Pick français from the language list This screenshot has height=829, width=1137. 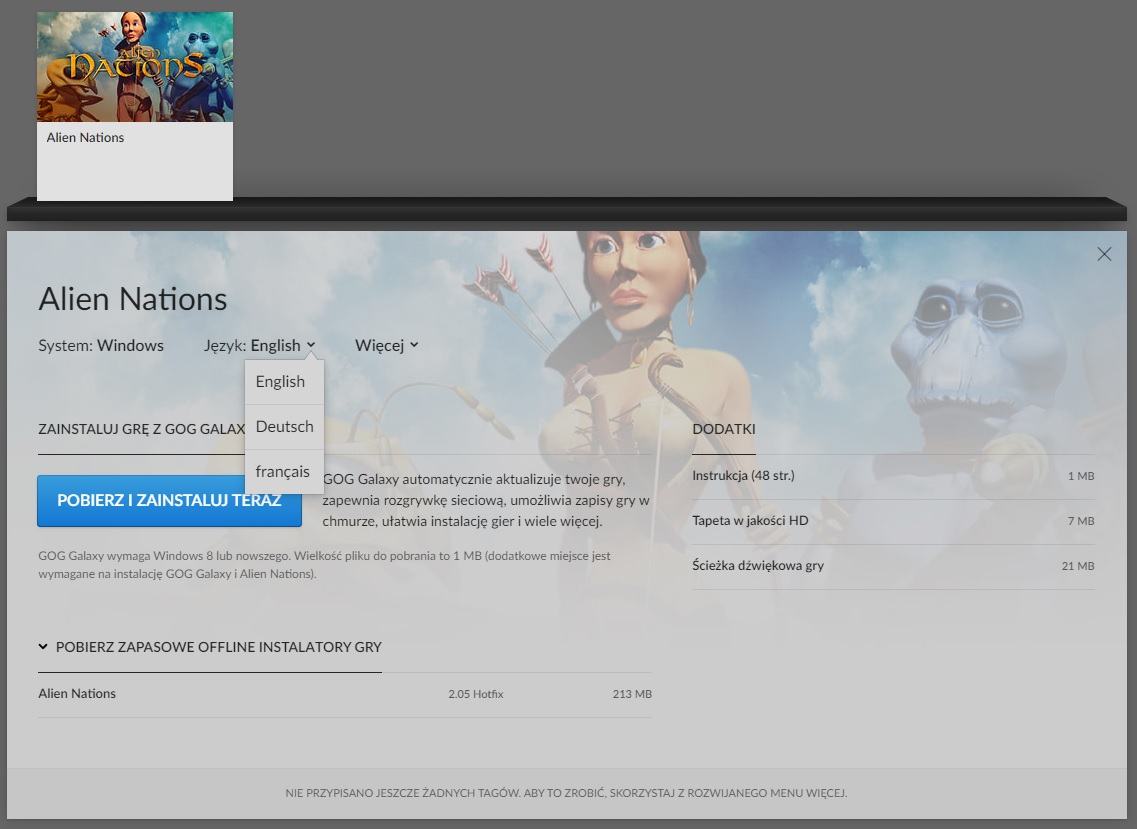point(284,472)
